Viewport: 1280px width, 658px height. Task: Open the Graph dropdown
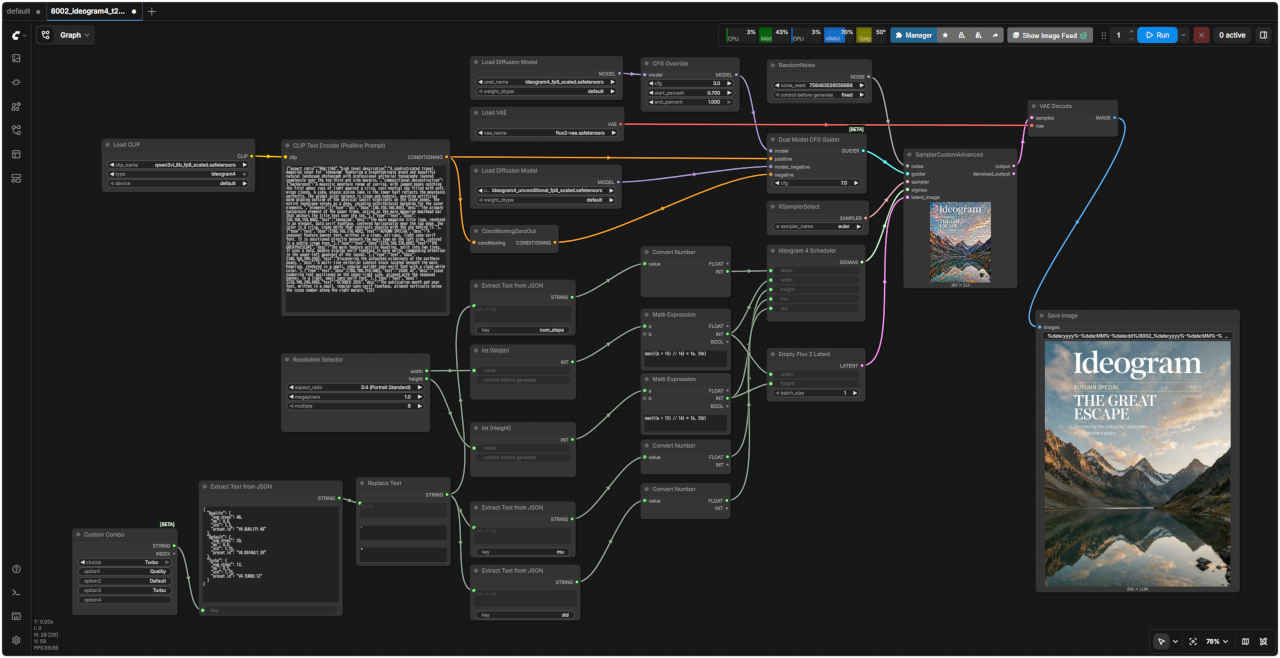[x=75, y=35]
